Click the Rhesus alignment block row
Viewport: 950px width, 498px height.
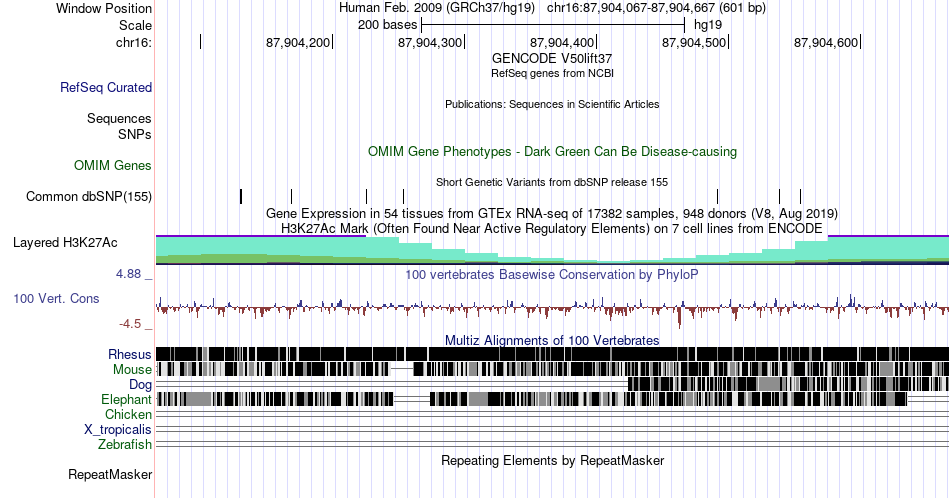coord(552,354)
